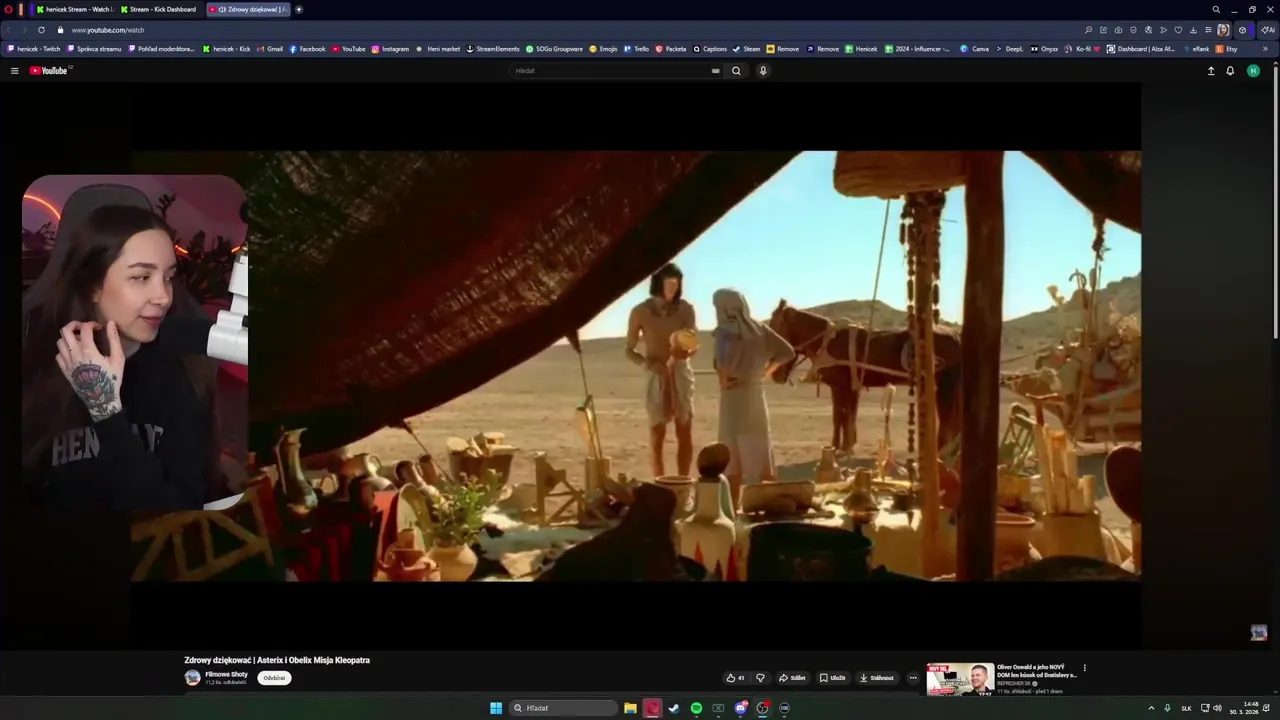Open Instagram bookmark

[x=390, y=49]
